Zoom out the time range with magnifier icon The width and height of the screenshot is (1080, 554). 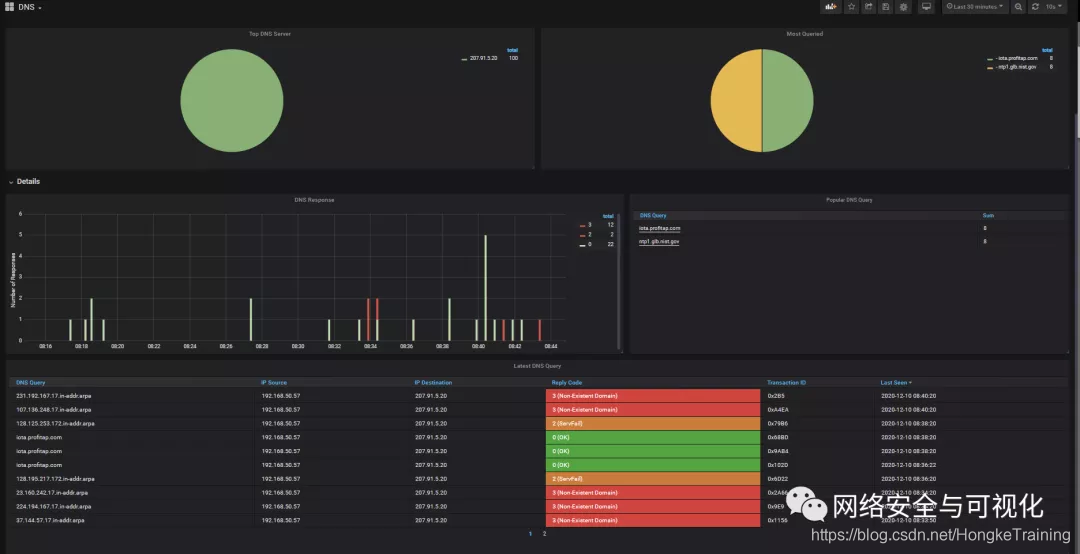1019,7
